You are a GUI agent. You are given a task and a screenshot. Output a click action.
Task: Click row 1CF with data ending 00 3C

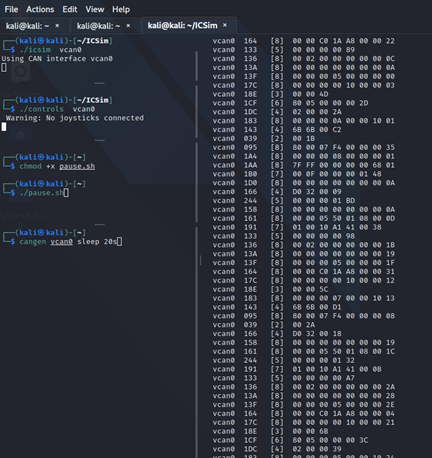(290, 440)
